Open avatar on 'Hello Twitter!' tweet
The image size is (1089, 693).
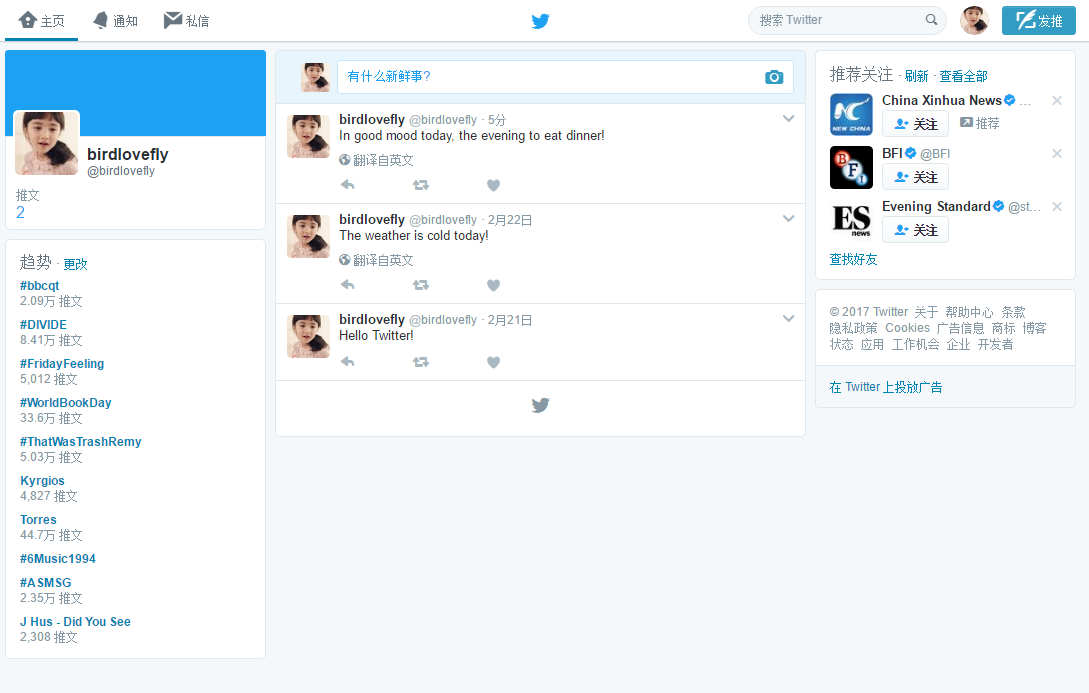coord(308,337)
